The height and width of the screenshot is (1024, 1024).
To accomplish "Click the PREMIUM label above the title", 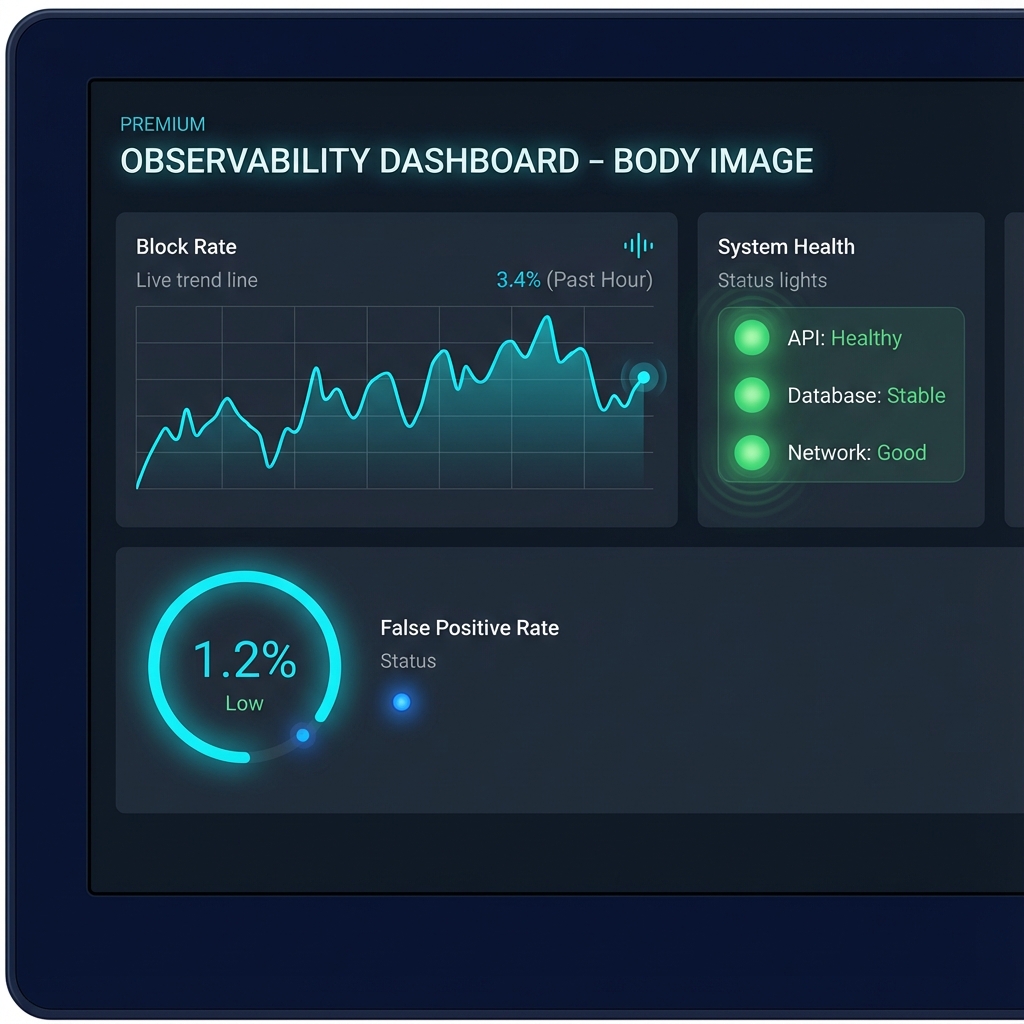I will (162, 124).
